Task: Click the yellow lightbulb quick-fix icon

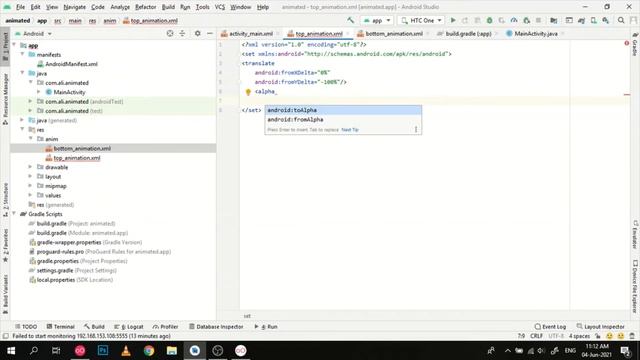Action: [248, 92]
